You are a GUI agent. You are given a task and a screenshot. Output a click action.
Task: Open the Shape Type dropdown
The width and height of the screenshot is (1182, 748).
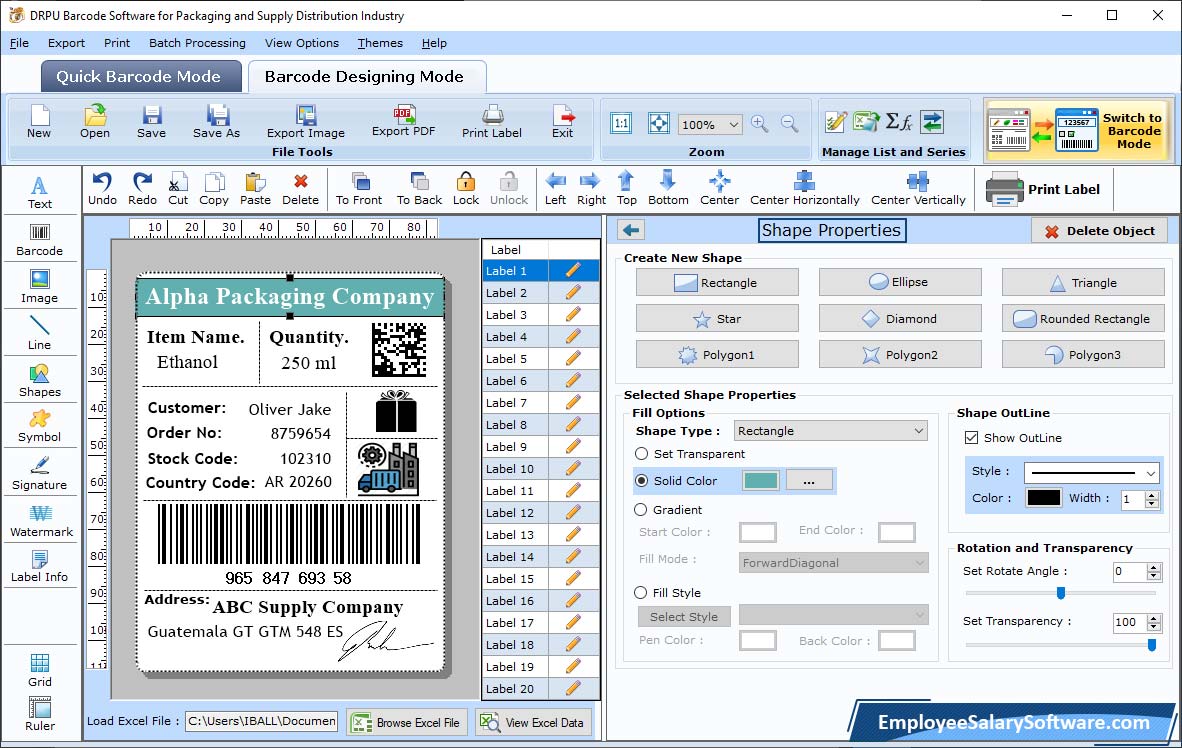point(830,431)
